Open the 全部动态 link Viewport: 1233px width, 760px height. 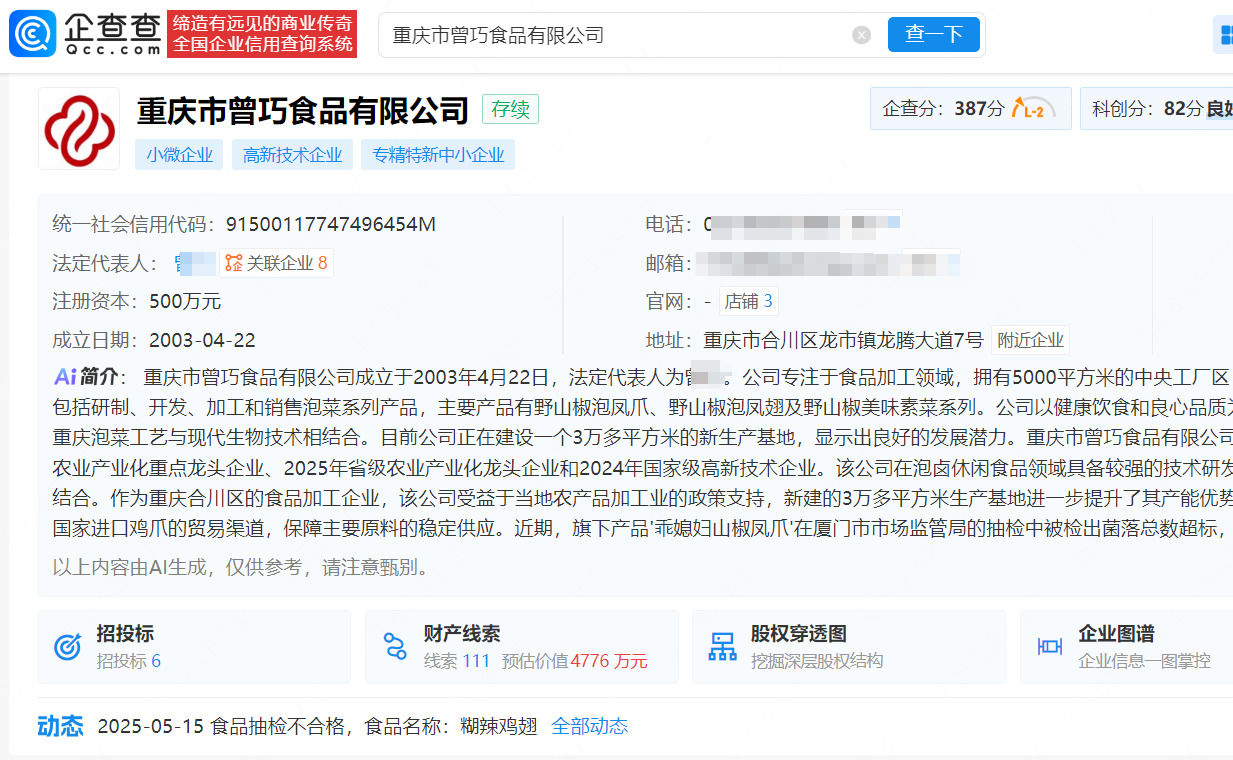(590, 726)
